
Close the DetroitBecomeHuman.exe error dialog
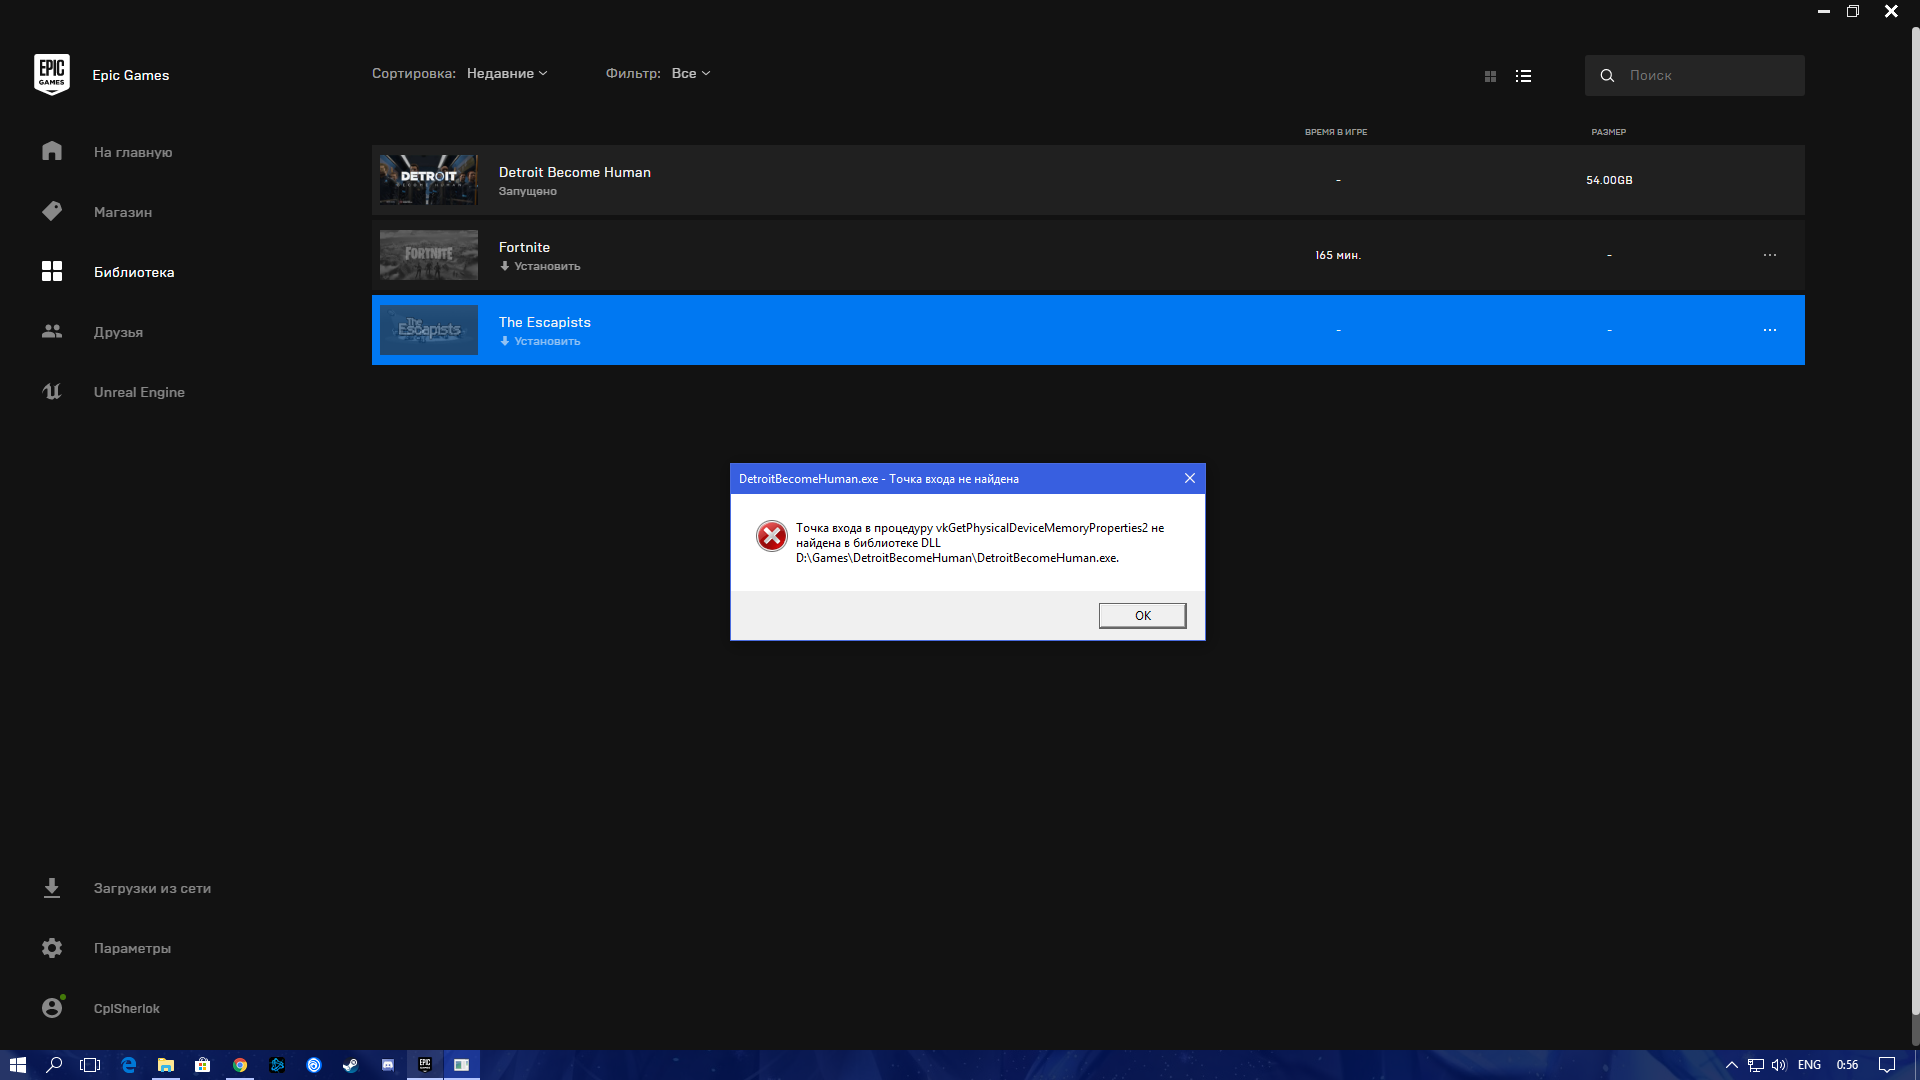[1189, 478]
